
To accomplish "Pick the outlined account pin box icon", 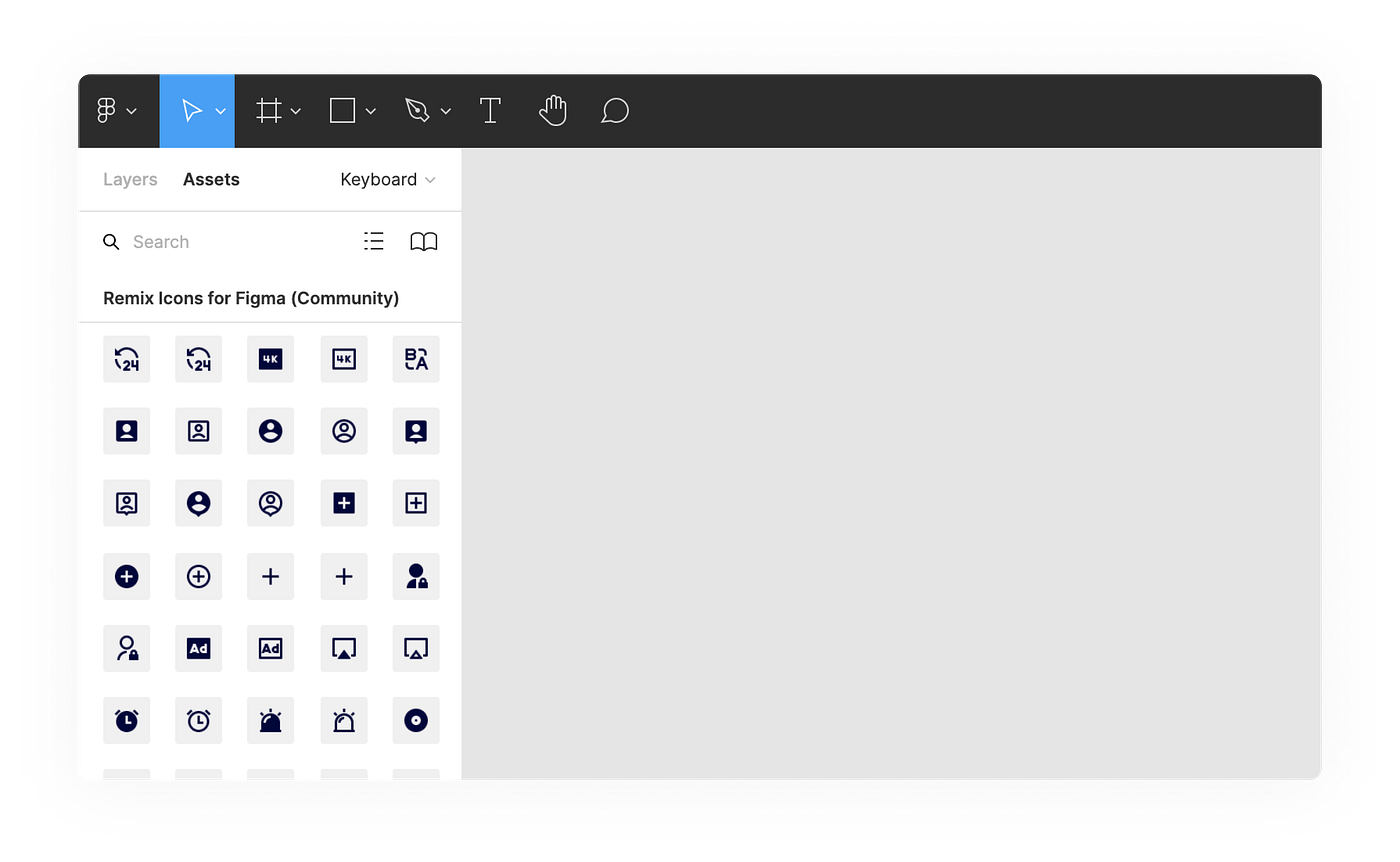I will point(127,503).
